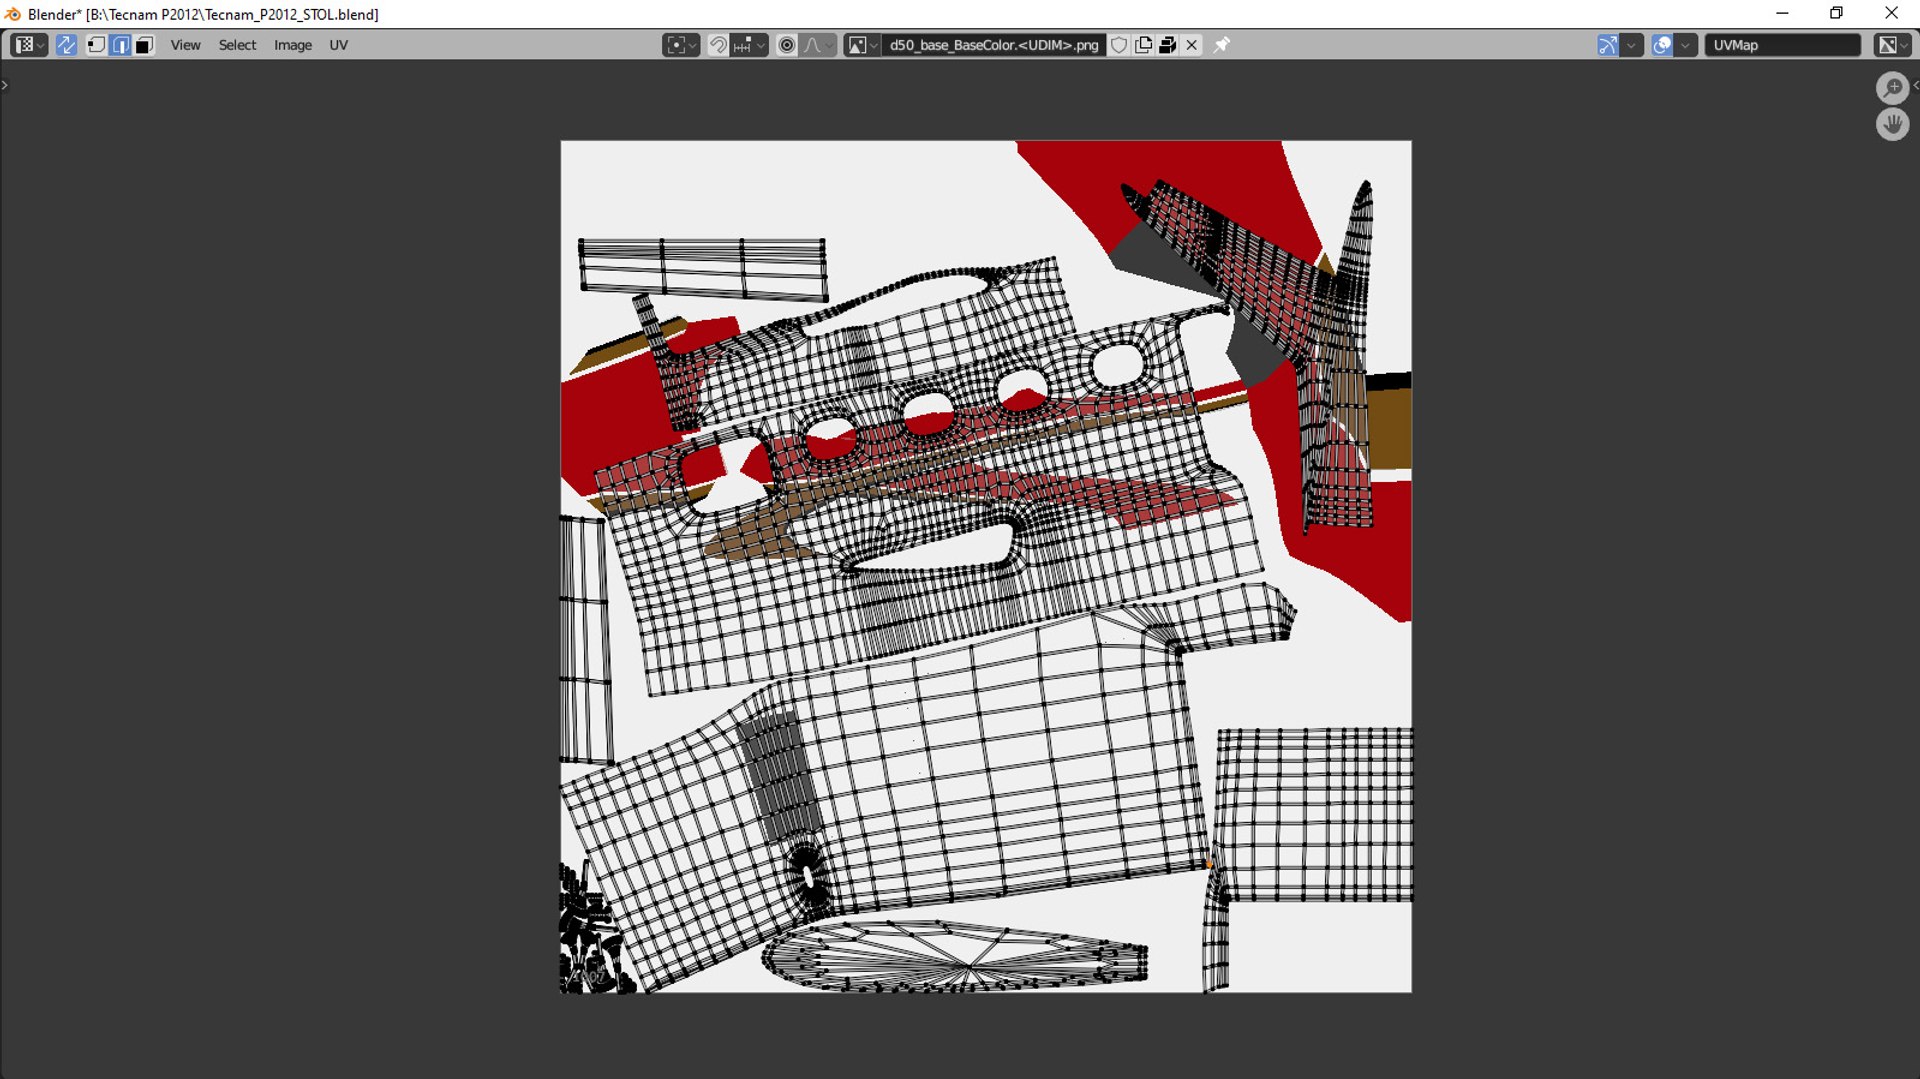The image size is (1920, 1079).
Task: Unlink the image with X button
Action: pos(1191,45)
